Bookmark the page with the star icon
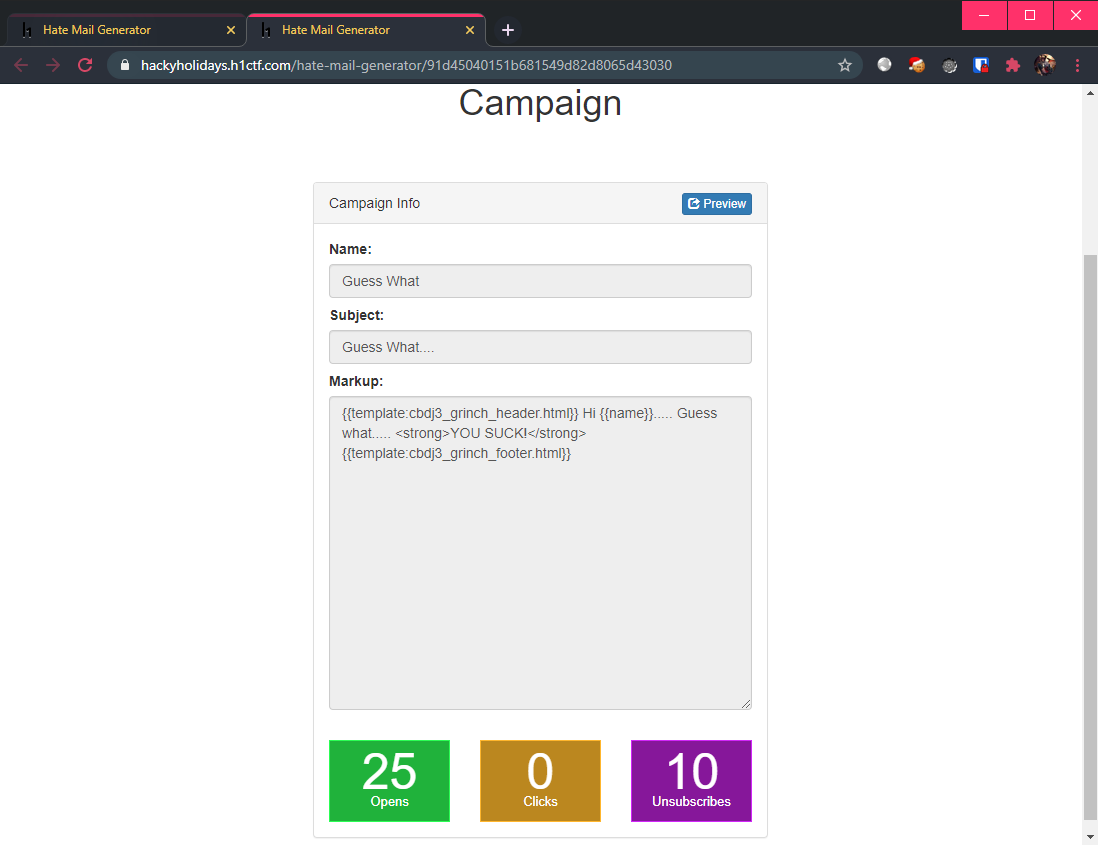 tap(845, 65)
